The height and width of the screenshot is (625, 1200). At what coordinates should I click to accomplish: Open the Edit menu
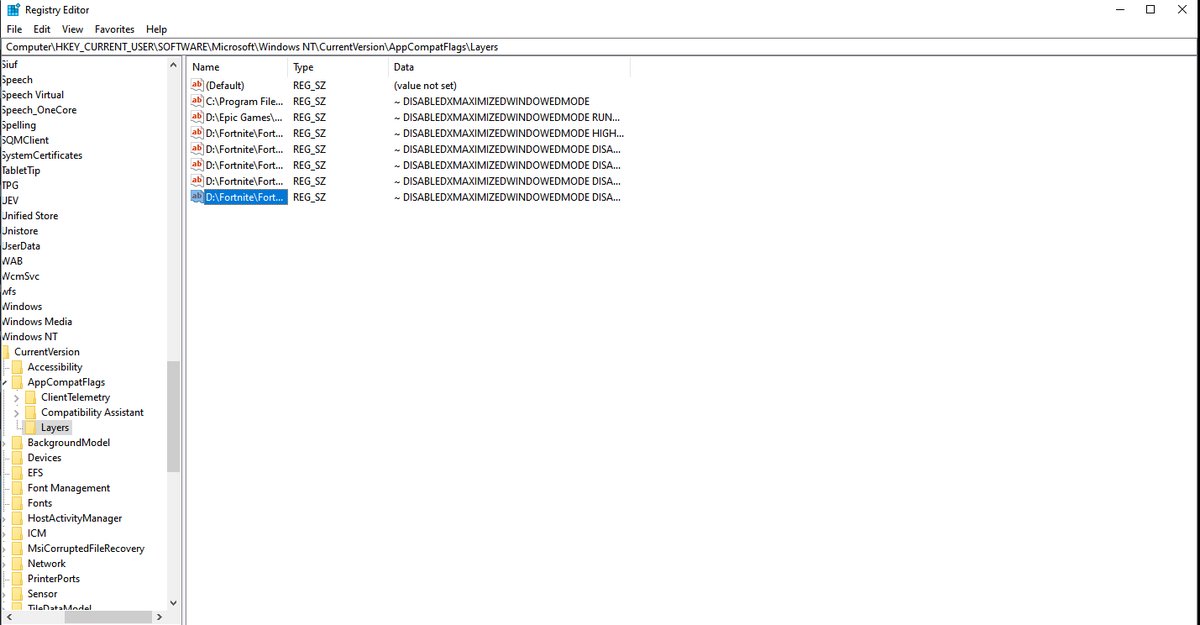pos(42,29)
